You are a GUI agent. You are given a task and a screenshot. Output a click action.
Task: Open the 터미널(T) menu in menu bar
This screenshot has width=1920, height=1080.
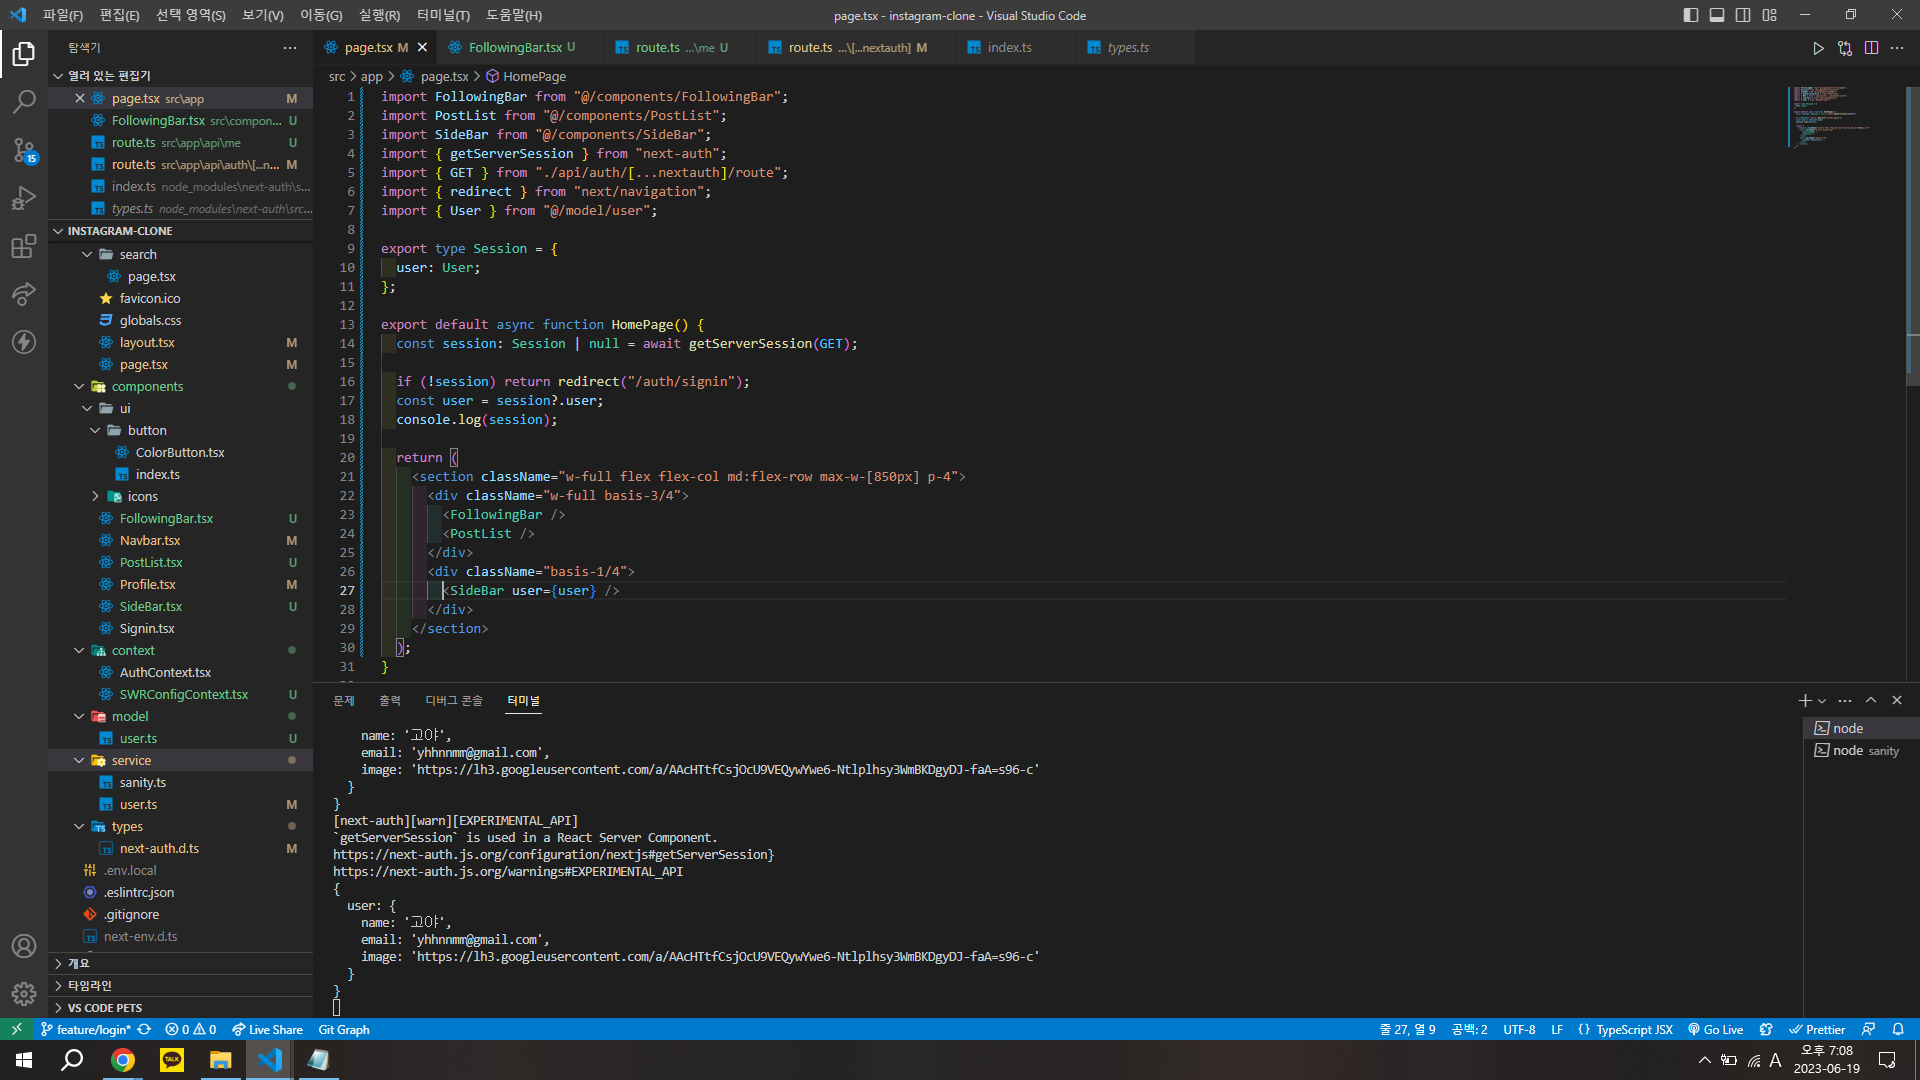coord(442,15)
